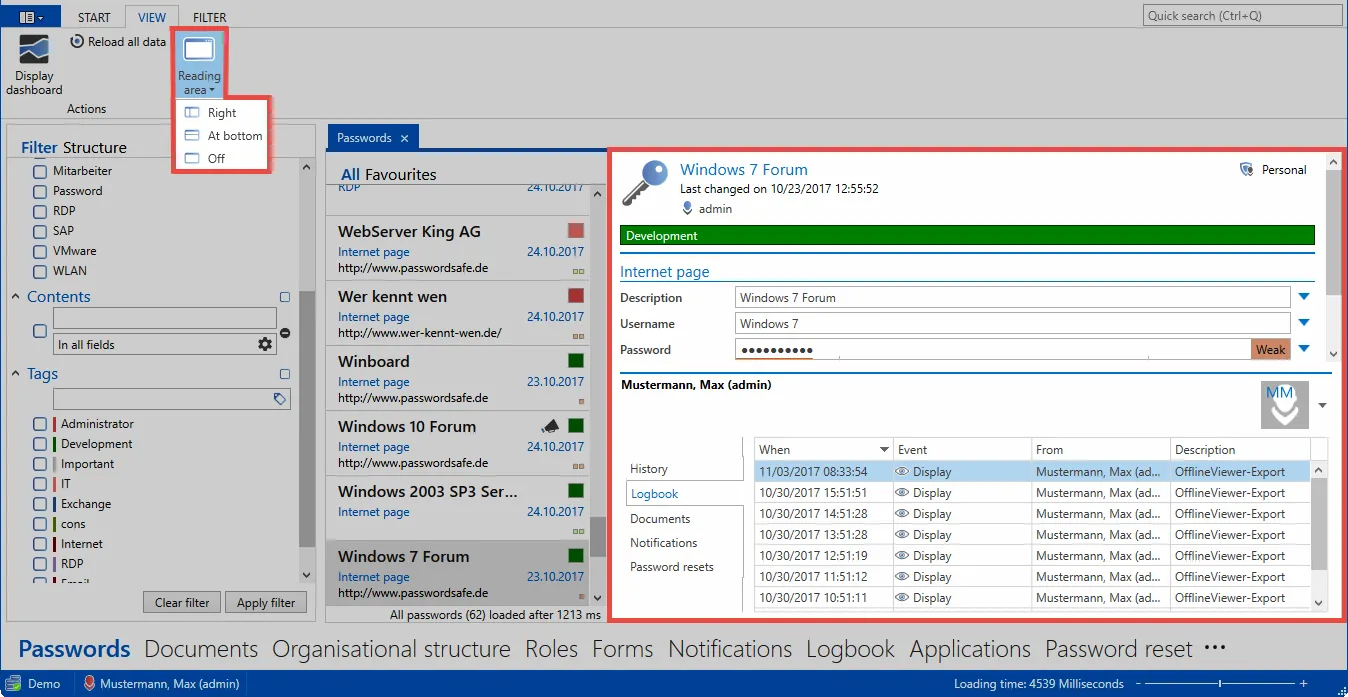Click the user icon beside Mustermann, Max in the status bar
Image resolution: width=1348 pixels, height=697 pixels.
[89, 684]
